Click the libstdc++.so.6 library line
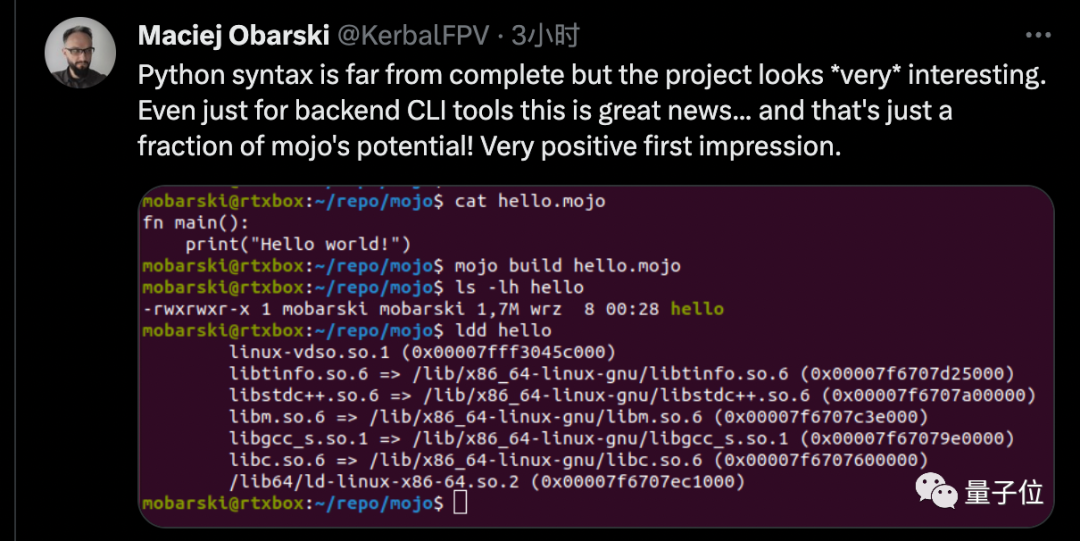The width and height of the screenshot is (1080, 541). (633, 395)
